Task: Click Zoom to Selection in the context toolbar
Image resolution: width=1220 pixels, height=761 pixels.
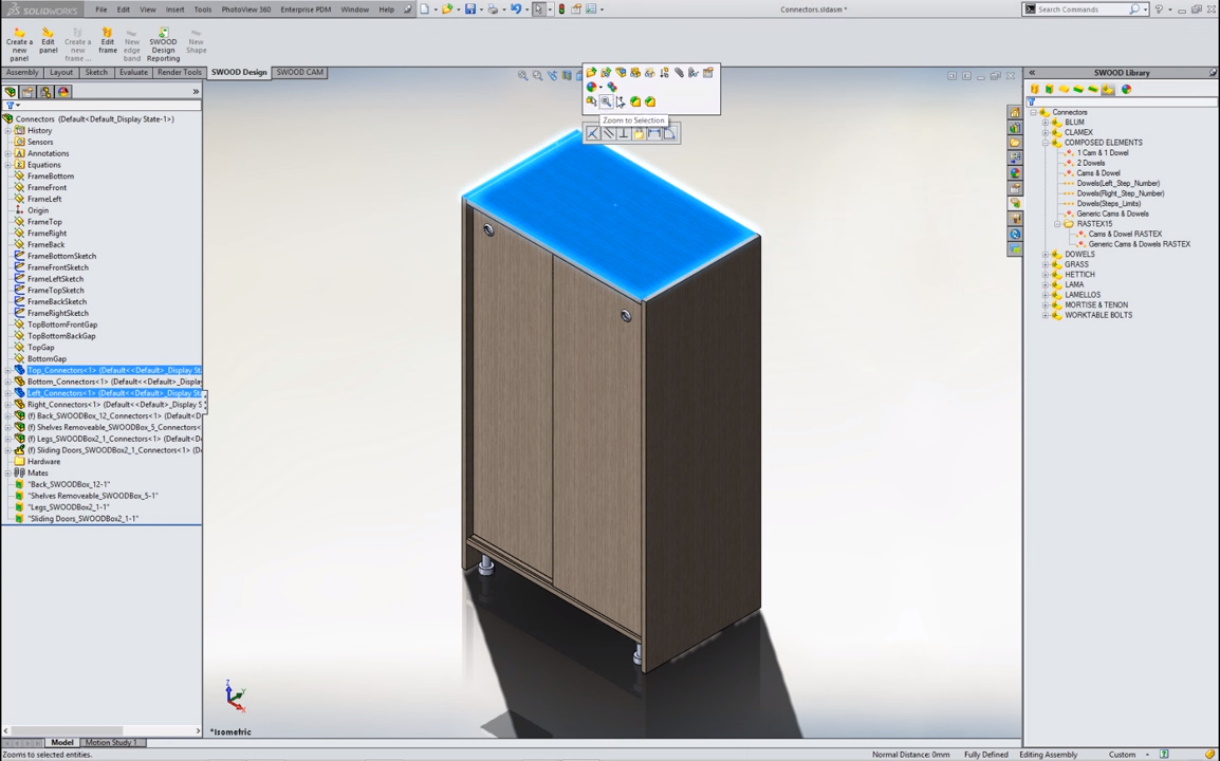Action: (x=606, y=102)
